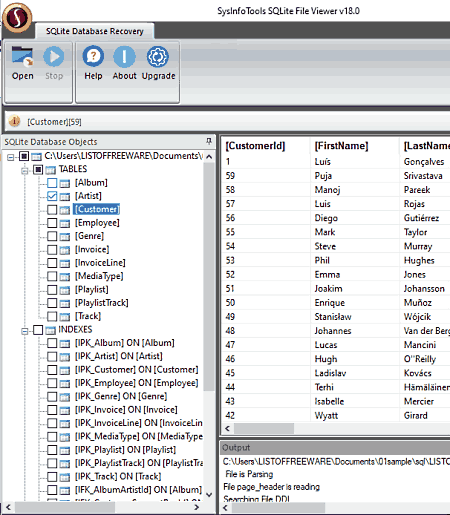This screenshot has height=515, width=450.
Task: Click the table icon next to [Track]
Action: (x=65, y=316)
